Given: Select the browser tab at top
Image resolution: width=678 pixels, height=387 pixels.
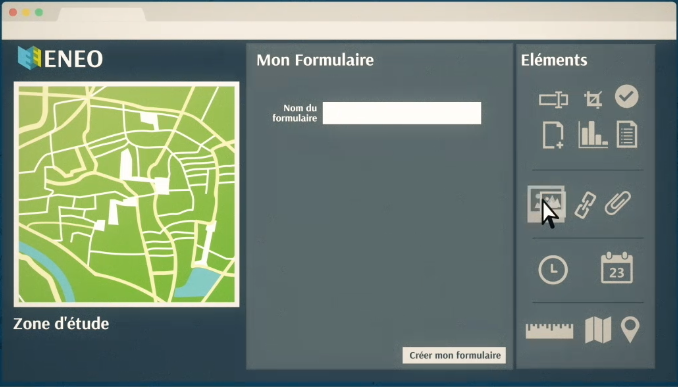Looking at the screenshot, I should [x=102, y=14].
